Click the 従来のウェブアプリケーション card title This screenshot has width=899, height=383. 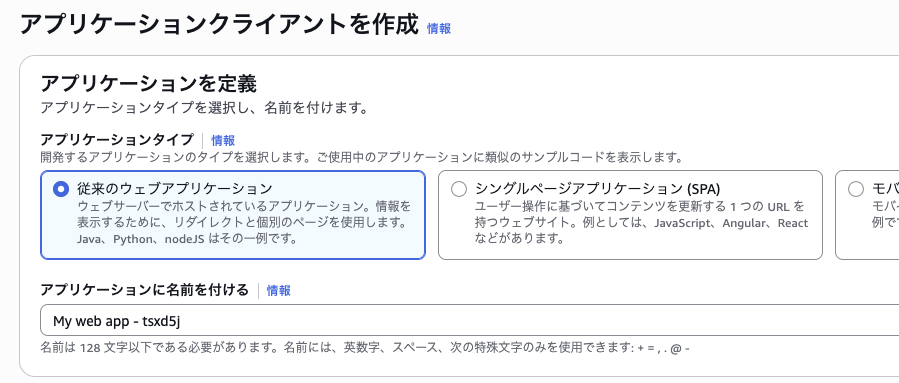[x=174, y=189]
